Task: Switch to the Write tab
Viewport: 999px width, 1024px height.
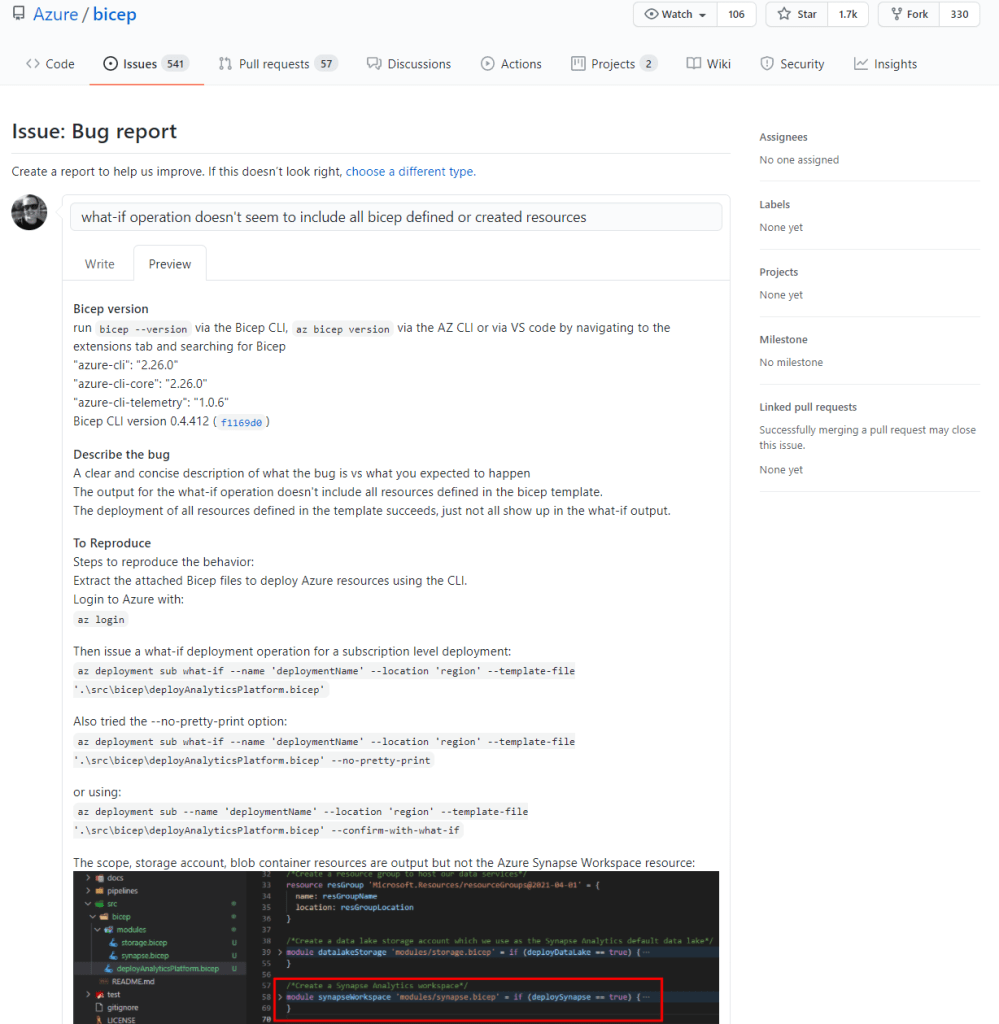Action: click(x=99, y=263)
